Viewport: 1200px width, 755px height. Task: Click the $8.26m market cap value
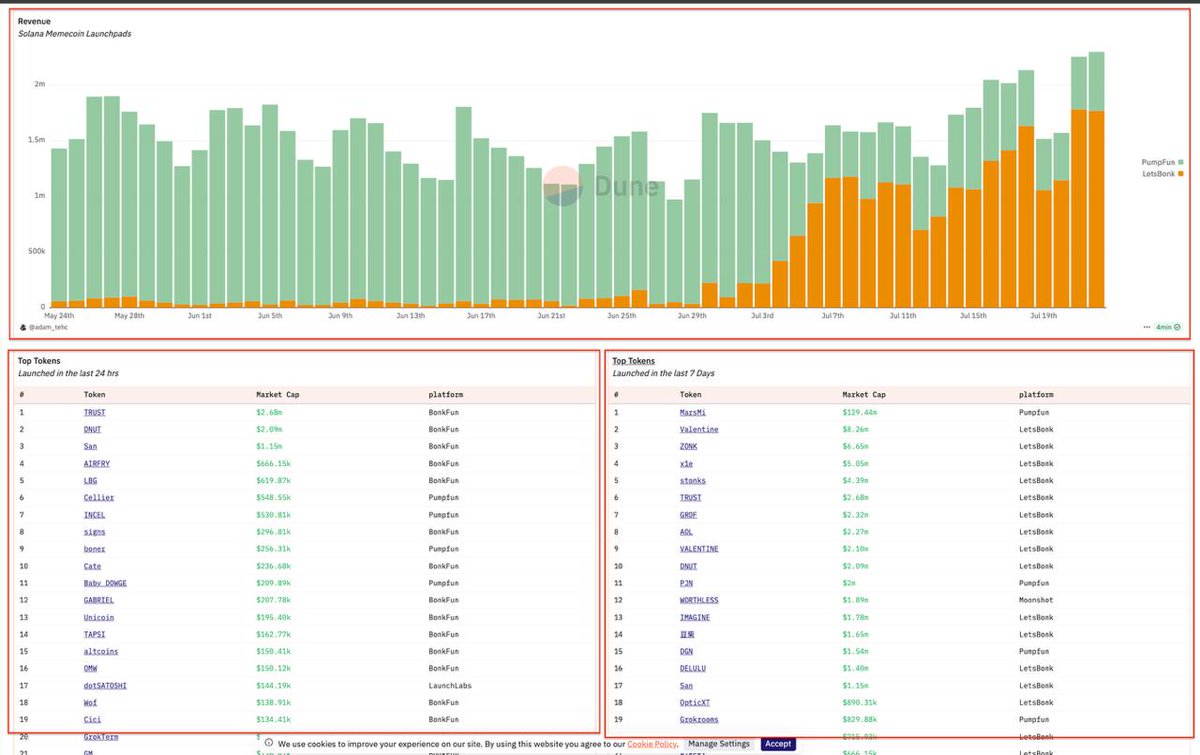(857, 429)
